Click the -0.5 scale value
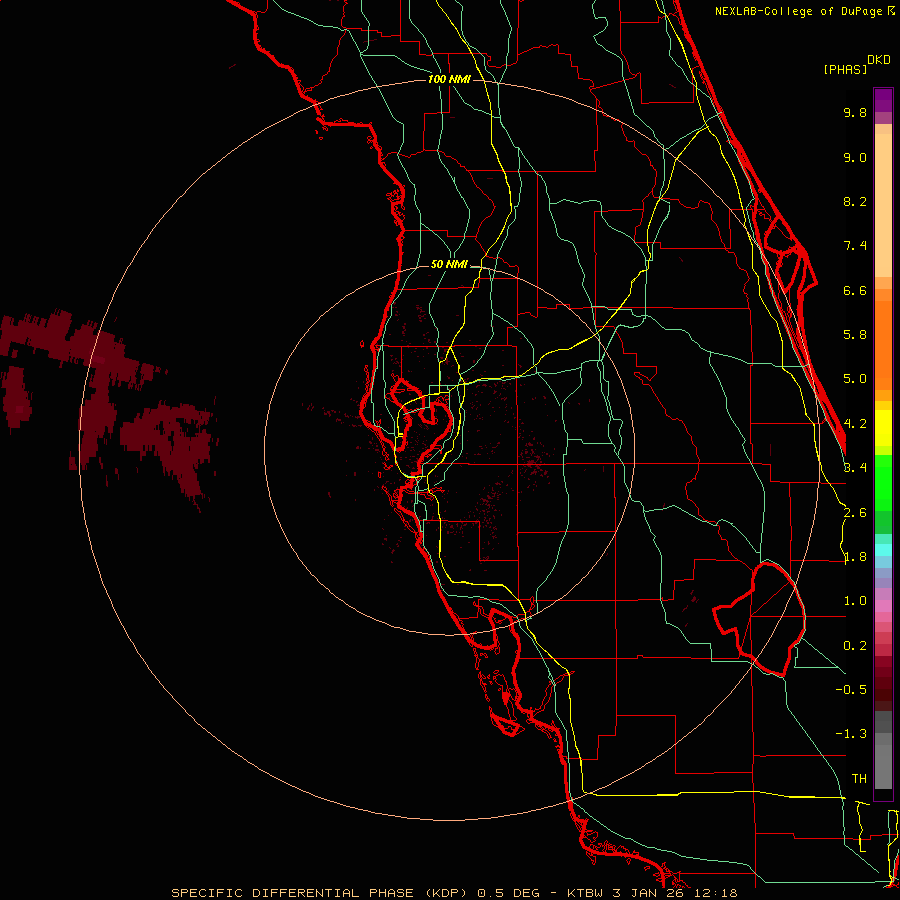This screenshot has width=900, height=900. pyautogui.click(x=851, y=690)
